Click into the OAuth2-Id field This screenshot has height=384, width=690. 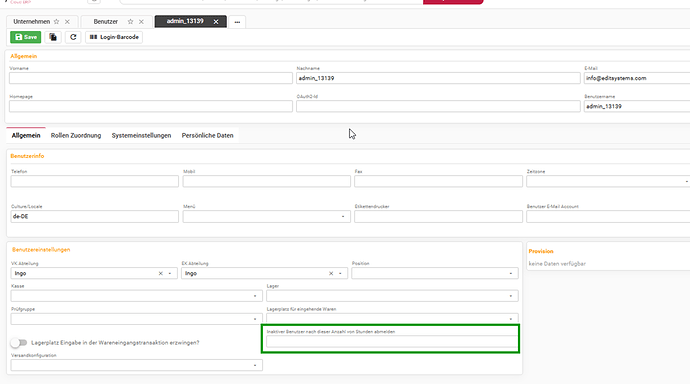point(438,106)
